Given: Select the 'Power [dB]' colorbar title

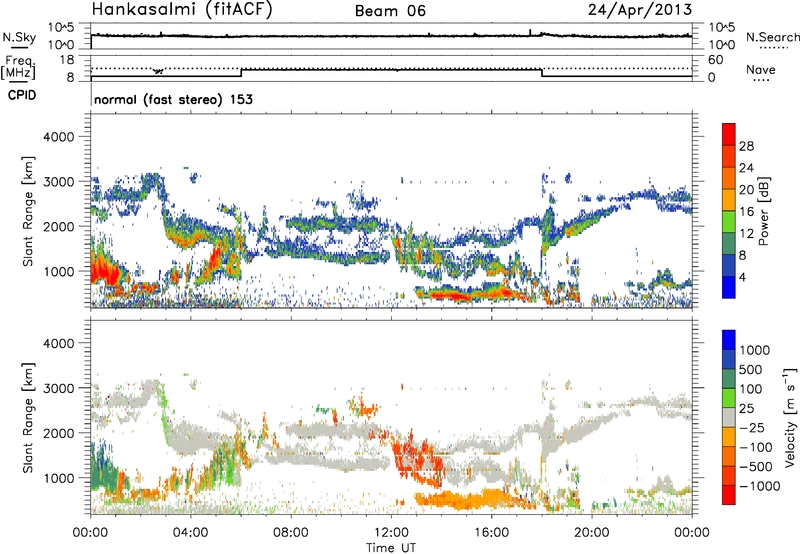Looking at the screenshot, I should (x=763, y=211).
